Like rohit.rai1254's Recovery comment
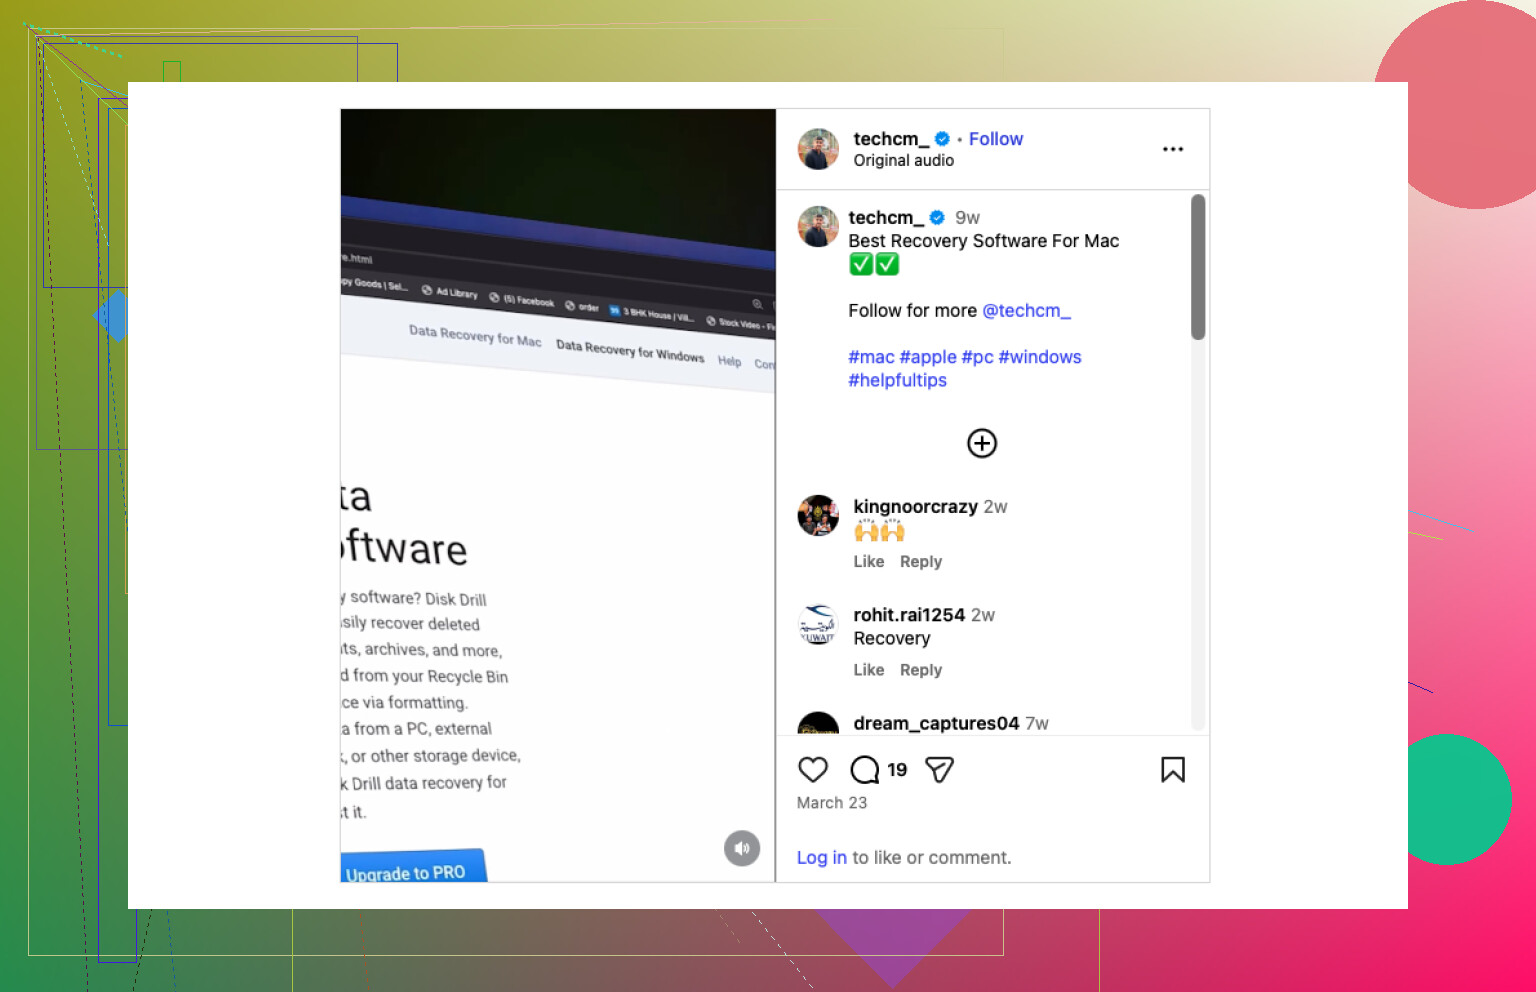The image size is (1536, 992). [869, 670]
